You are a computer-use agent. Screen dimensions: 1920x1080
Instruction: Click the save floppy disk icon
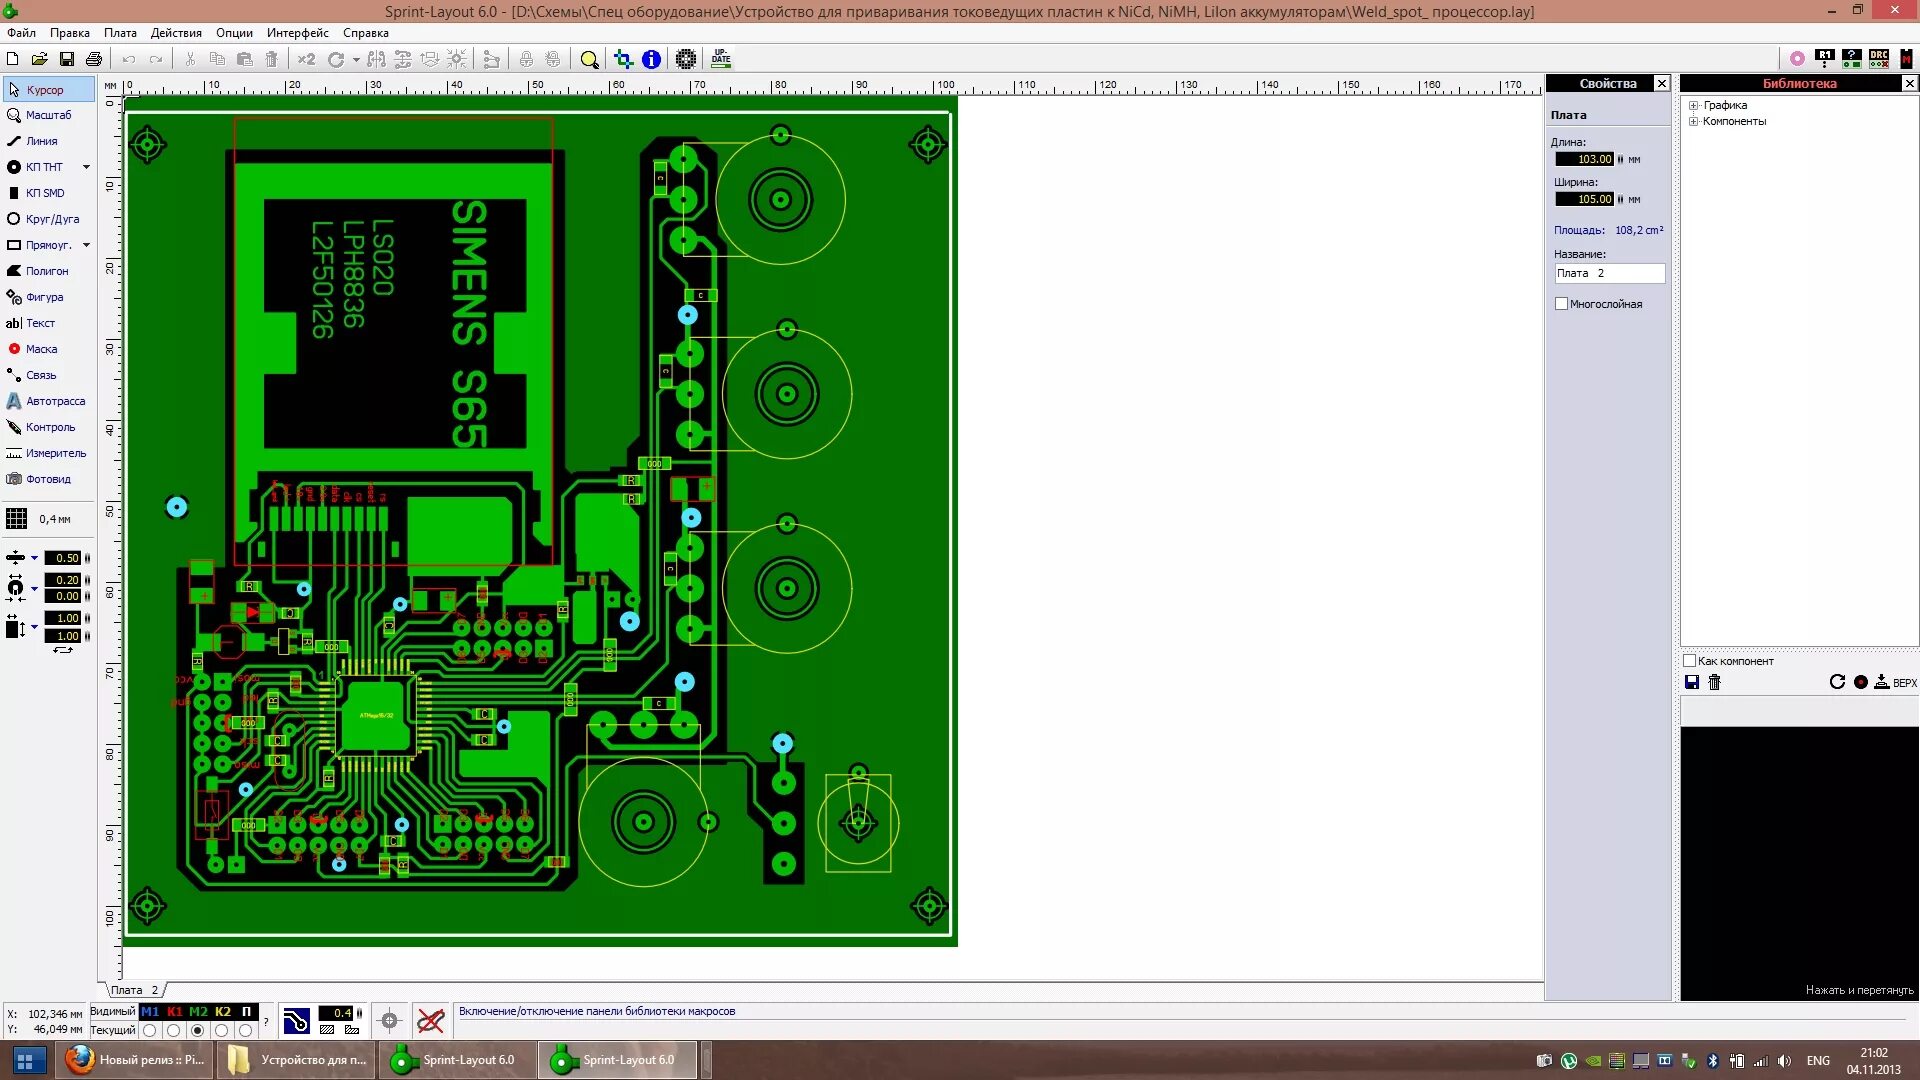67,59
